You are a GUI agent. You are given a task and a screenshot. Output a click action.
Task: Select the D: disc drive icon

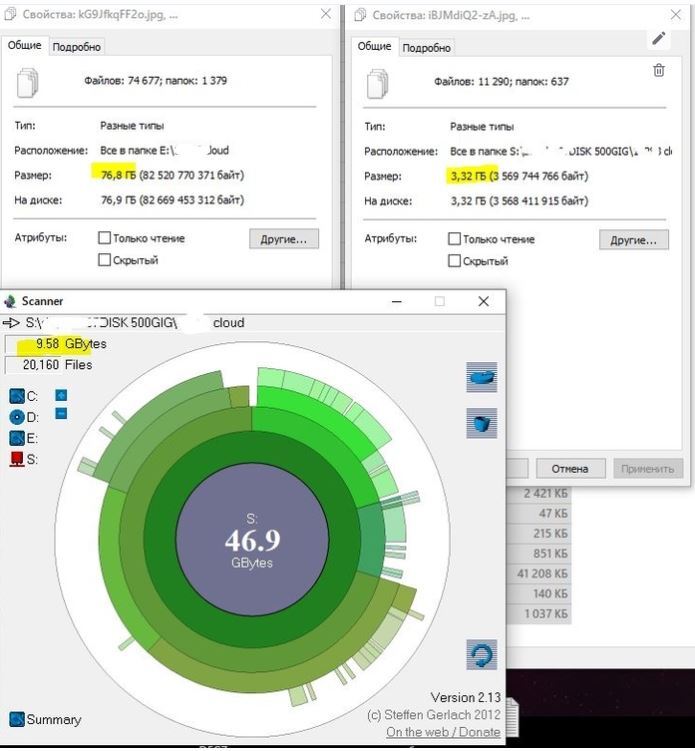coord(17,417)
